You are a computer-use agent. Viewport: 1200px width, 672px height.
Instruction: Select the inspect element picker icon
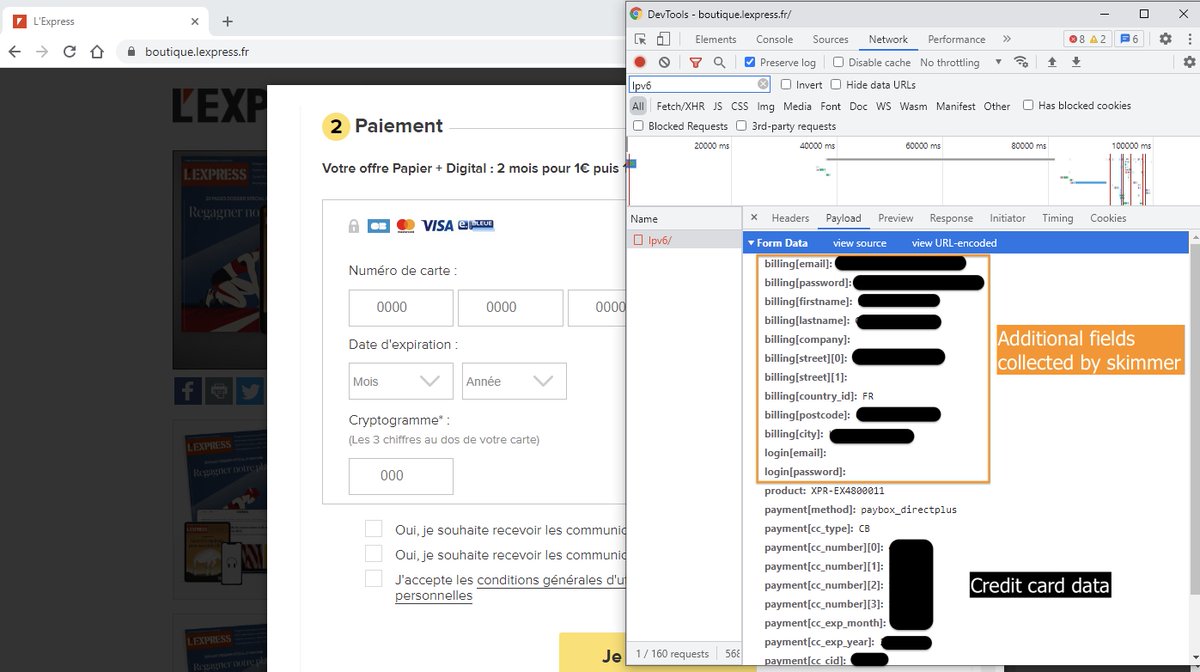pos(640,39)
